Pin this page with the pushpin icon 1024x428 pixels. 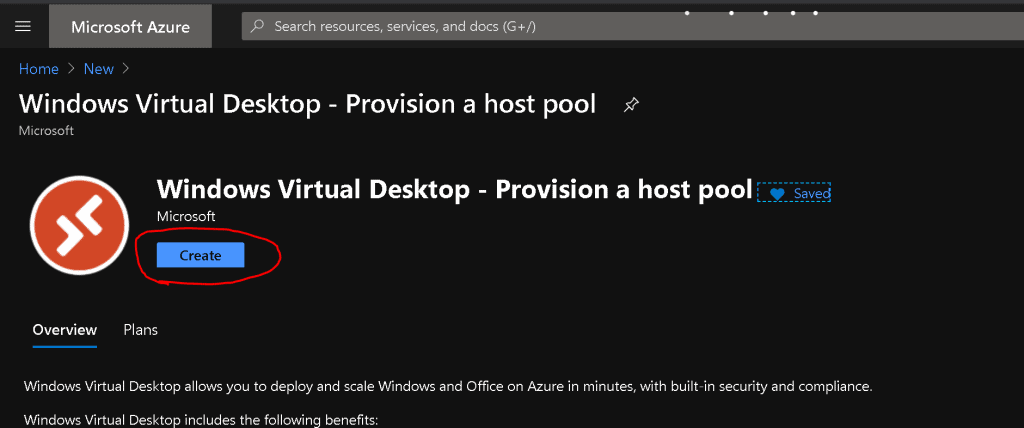click(631, 105)
